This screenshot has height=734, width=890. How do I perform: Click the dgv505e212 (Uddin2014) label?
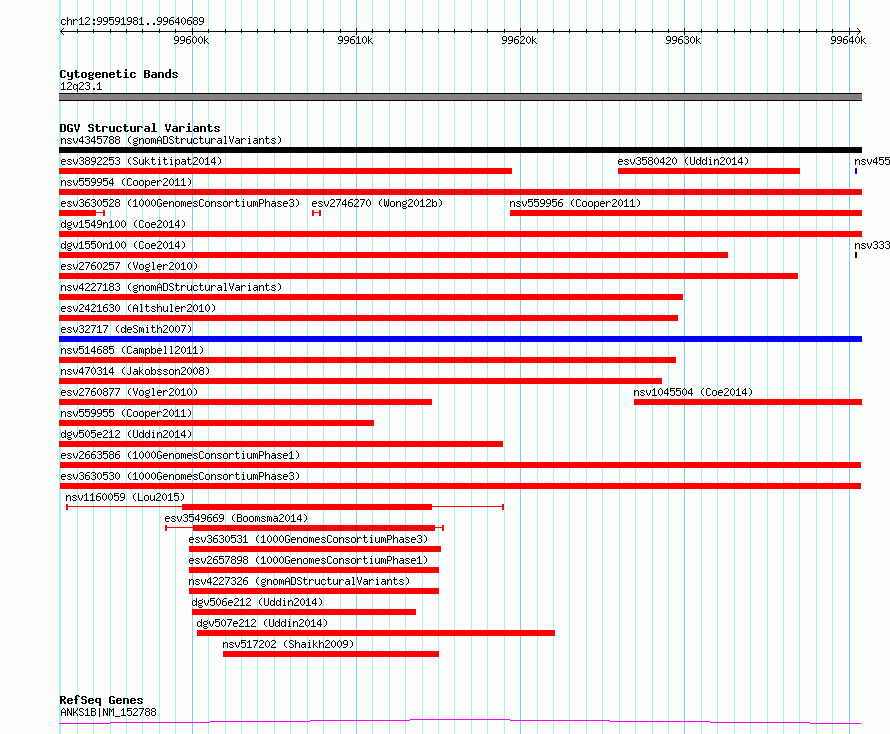pos(126,434)
